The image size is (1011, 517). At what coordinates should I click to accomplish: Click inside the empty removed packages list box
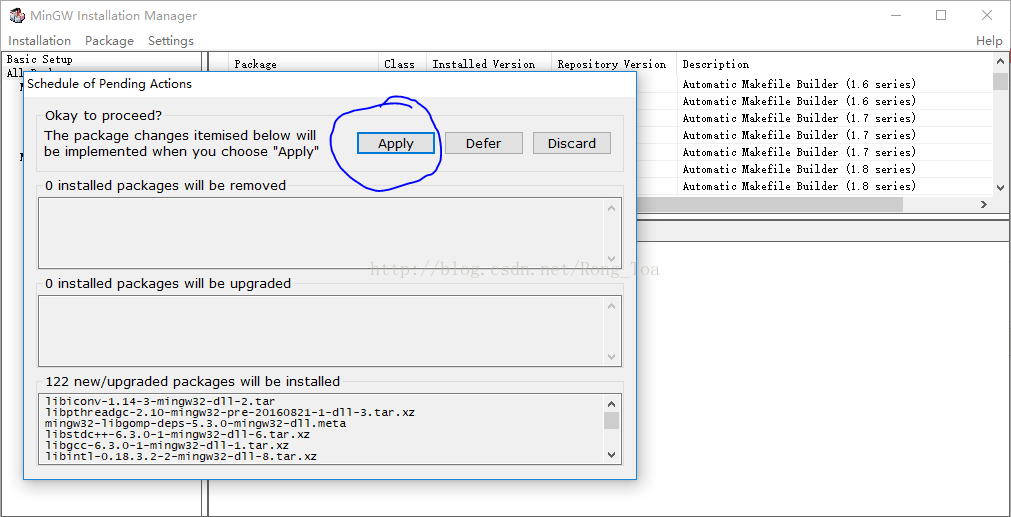(x=321, y=233)
